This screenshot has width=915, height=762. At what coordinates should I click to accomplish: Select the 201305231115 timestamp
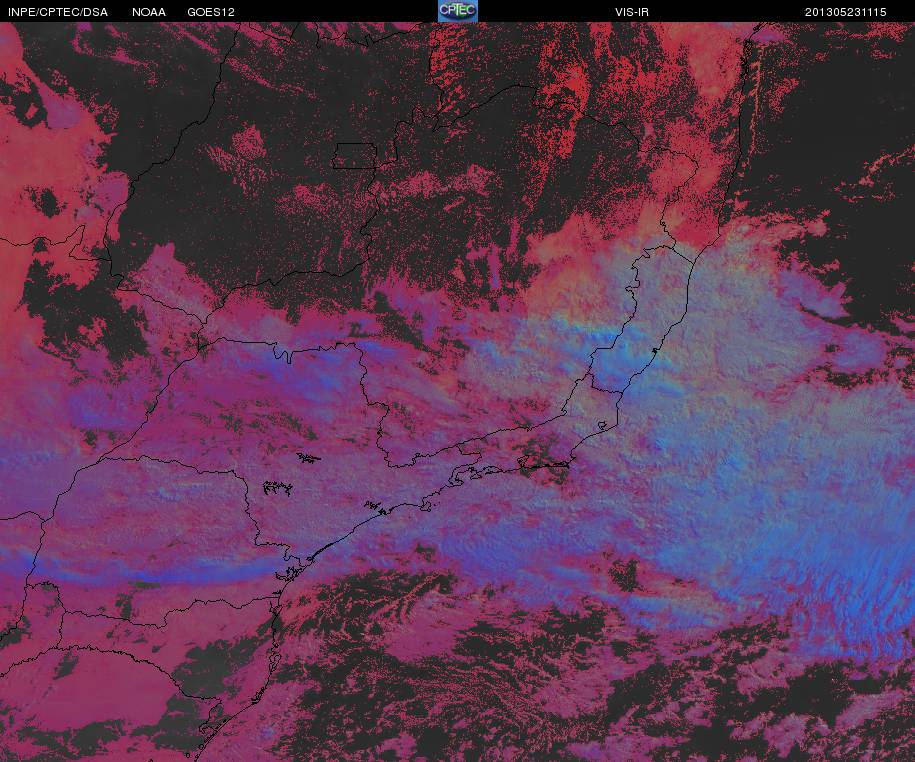click(x=846, y=12)
